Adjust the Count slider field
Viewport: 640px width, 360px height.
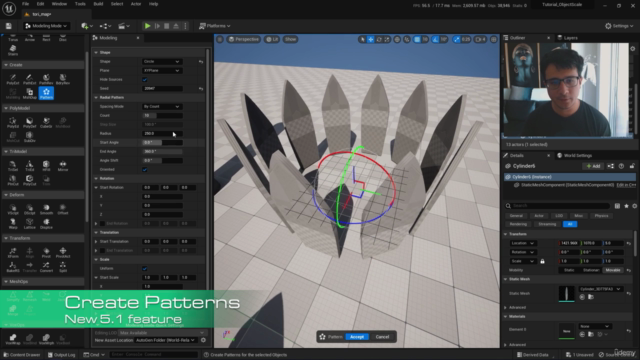(162, 116)
